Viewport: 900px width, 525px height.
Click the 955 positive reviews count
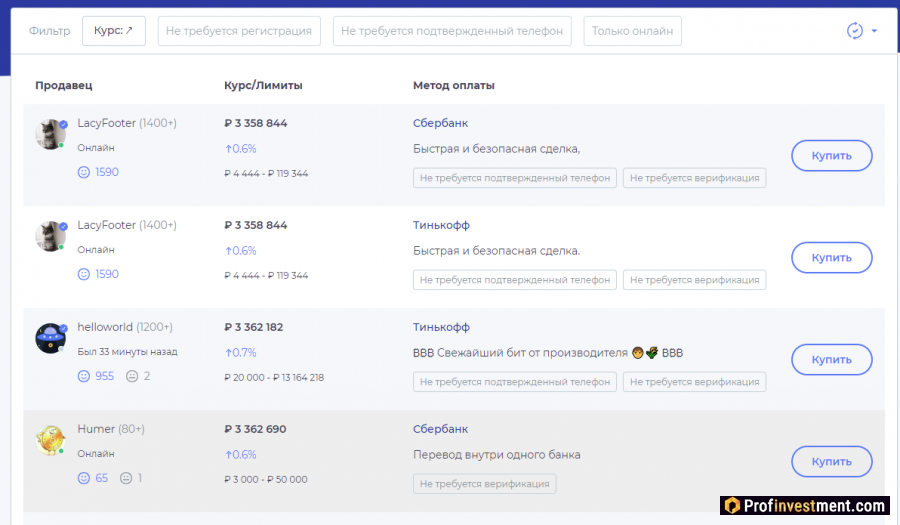(x=104, y=376)
